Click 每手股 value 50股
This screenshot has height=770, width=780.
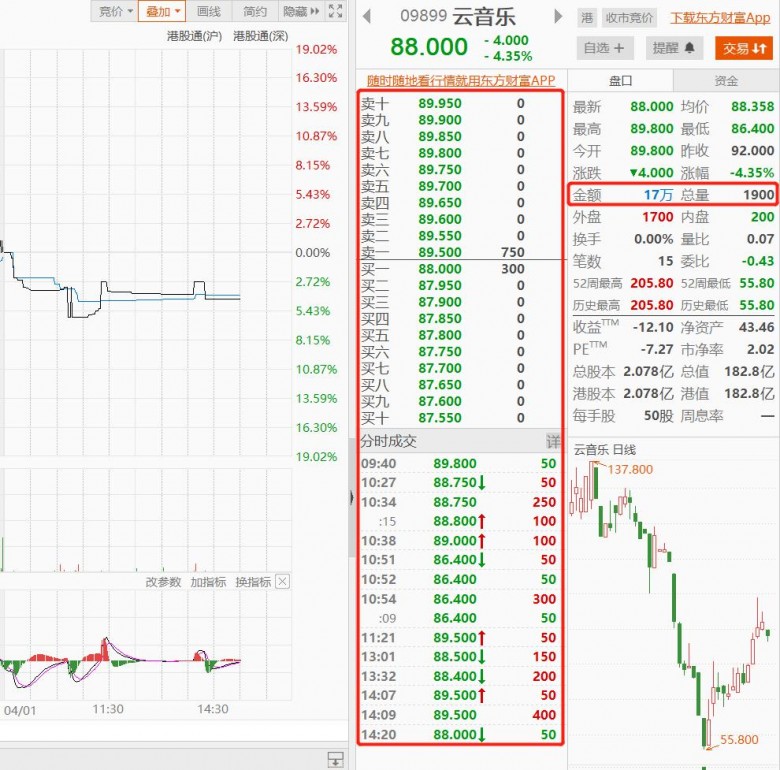(658, 416)
